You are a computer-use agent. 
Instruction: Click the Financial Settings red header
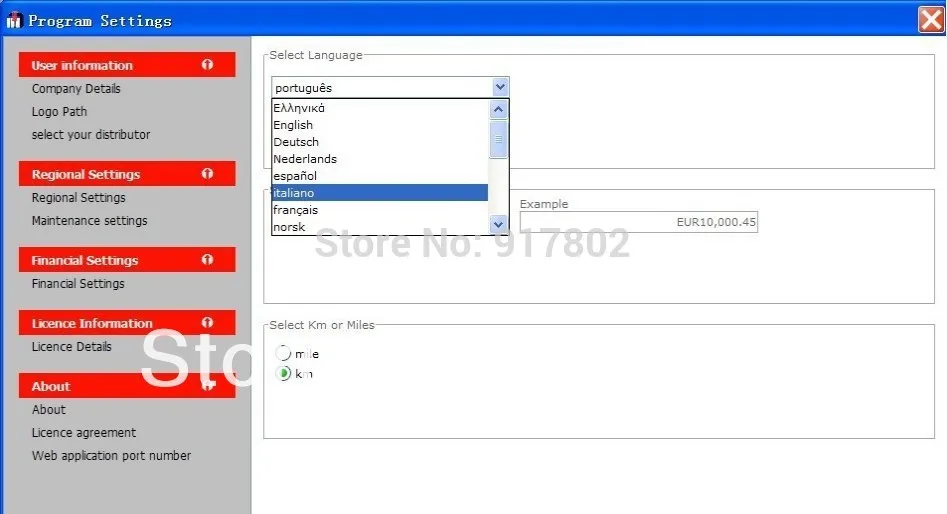(x=127, y=260)
